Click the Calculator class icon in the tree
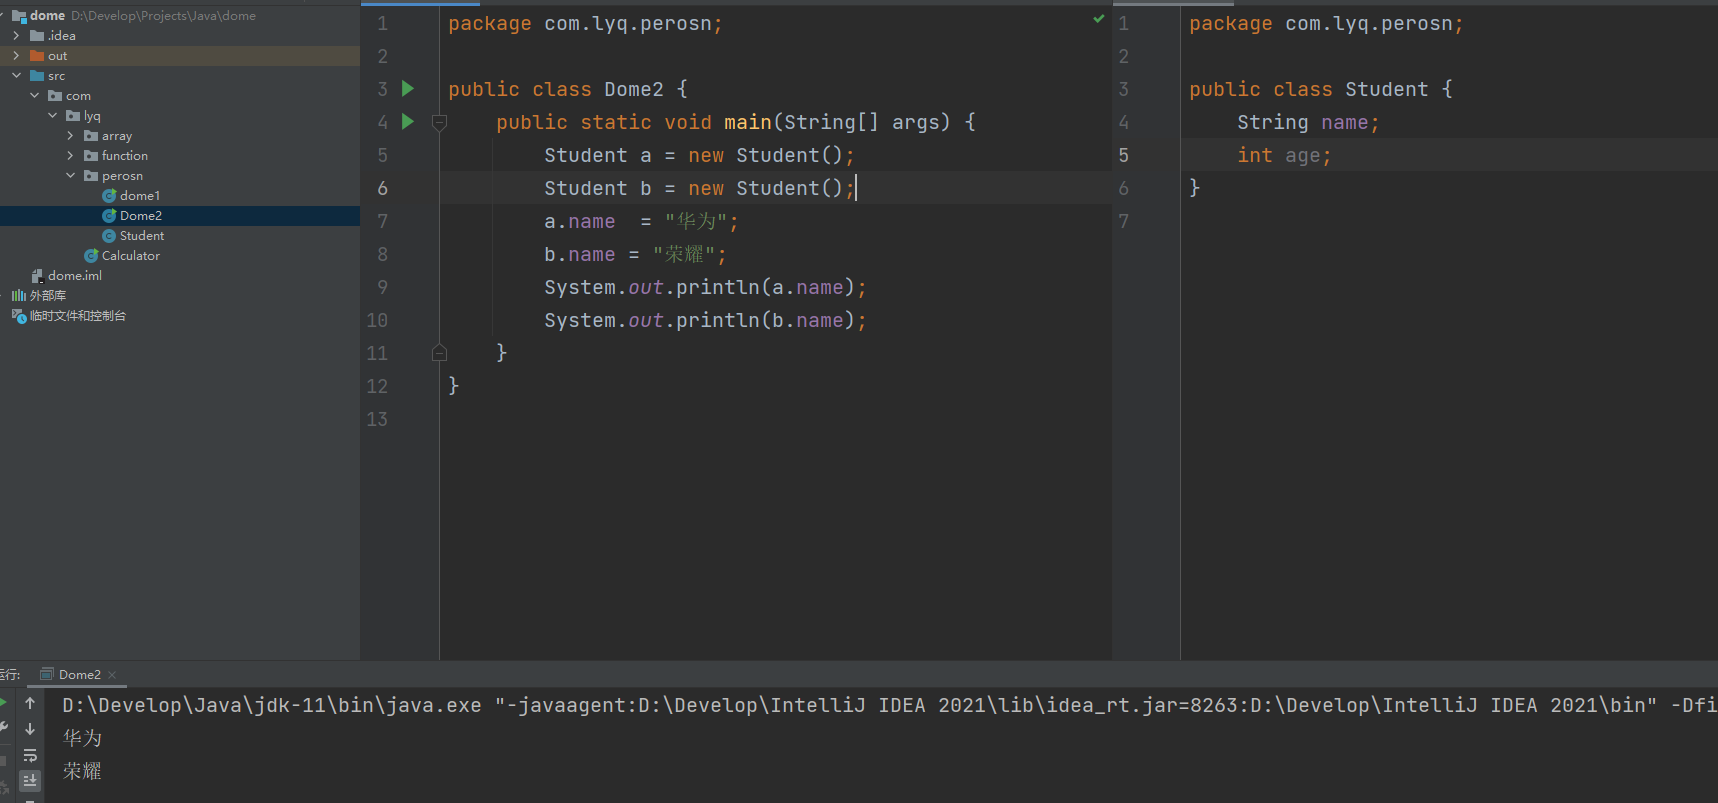This screenshot has height=803, width=1718. click(x=92, y=256)
